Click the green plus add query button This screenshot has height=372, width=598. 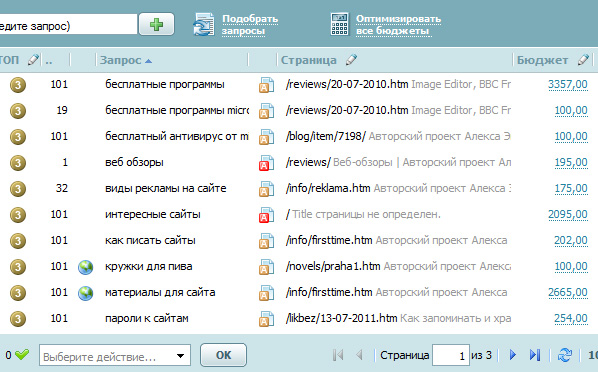[x=156, y=24]
